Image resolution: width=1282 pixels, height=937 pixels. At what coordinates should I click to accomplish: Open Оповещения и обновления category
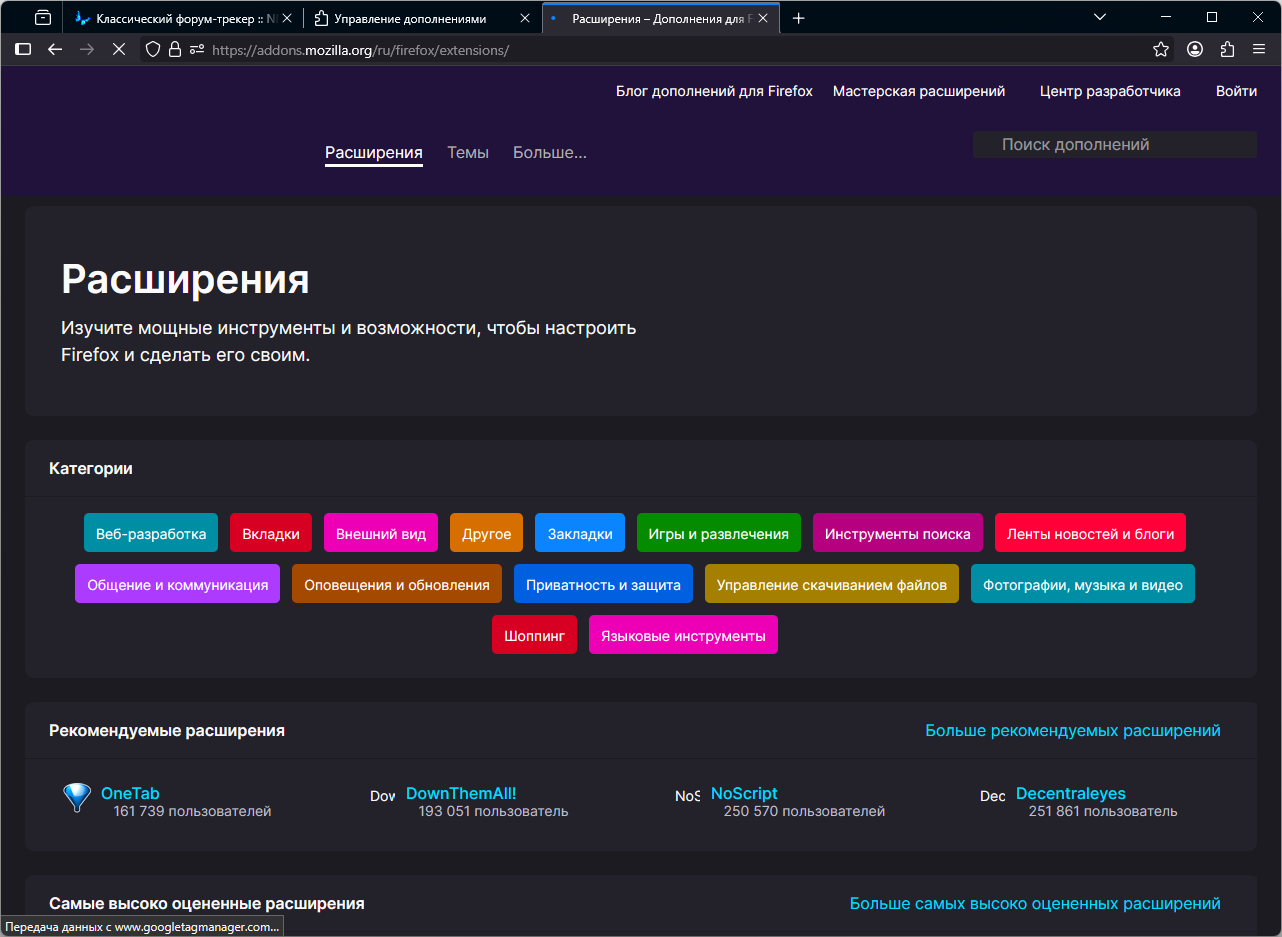(397, 584)
